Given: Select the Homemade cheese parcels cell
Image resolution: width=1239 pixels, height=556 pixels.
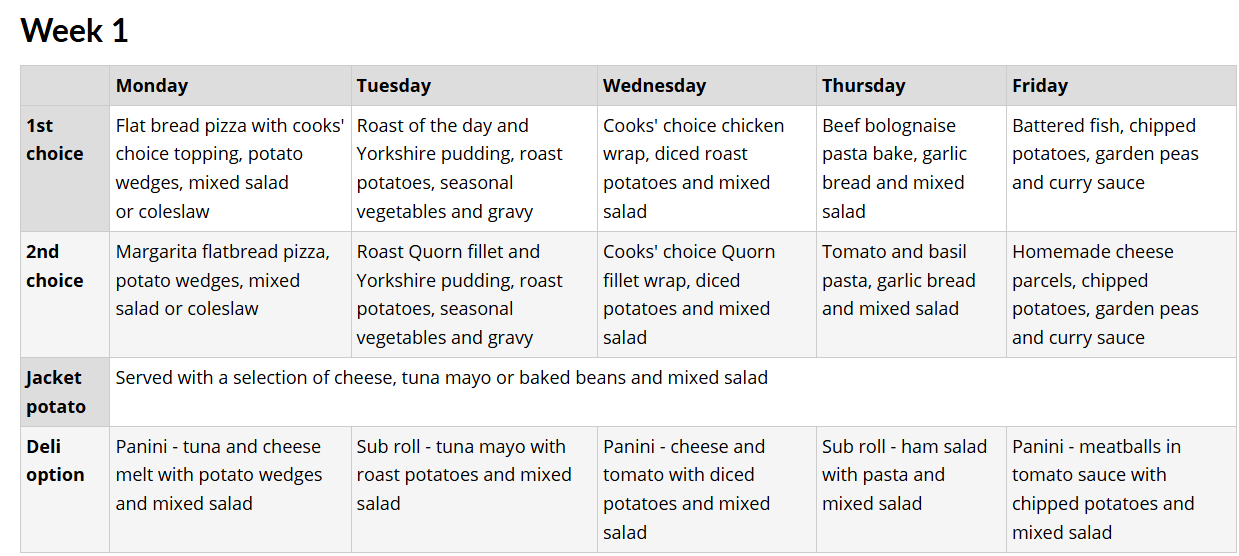Looking at the screenshot, I should [x=1121, y=295].
